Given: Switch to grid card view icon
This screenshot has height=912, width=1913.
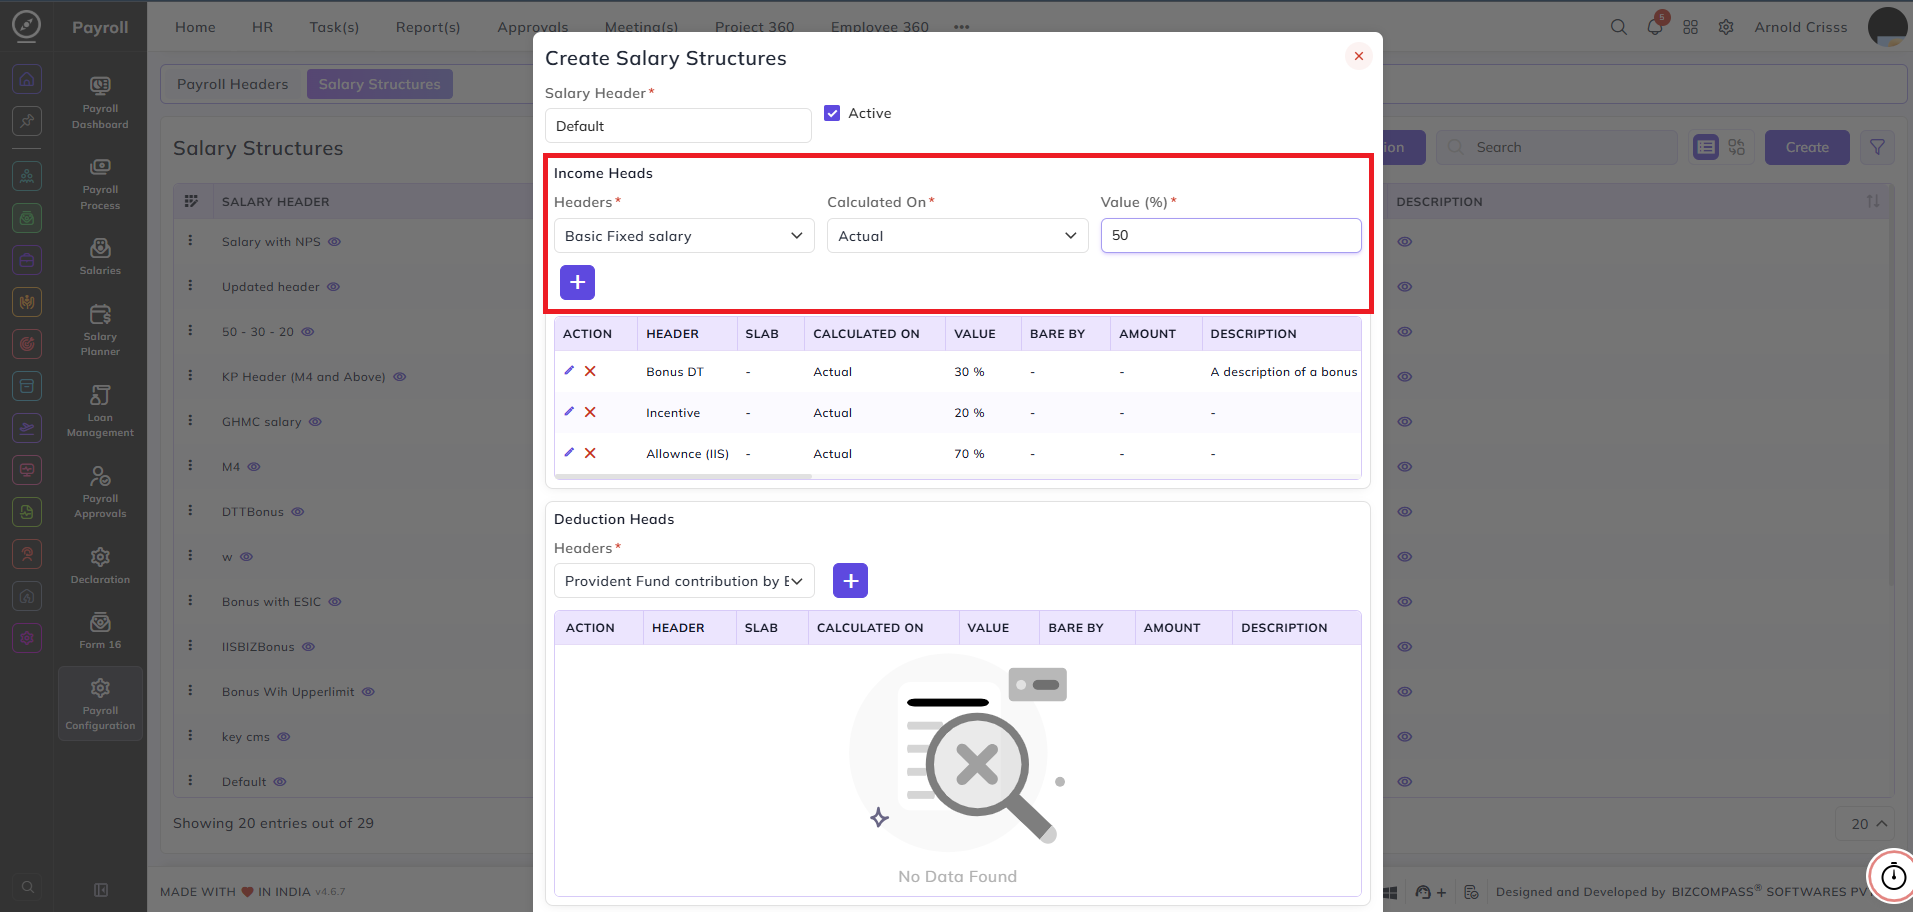Looking at the screenshot, I should point(1737,147).
